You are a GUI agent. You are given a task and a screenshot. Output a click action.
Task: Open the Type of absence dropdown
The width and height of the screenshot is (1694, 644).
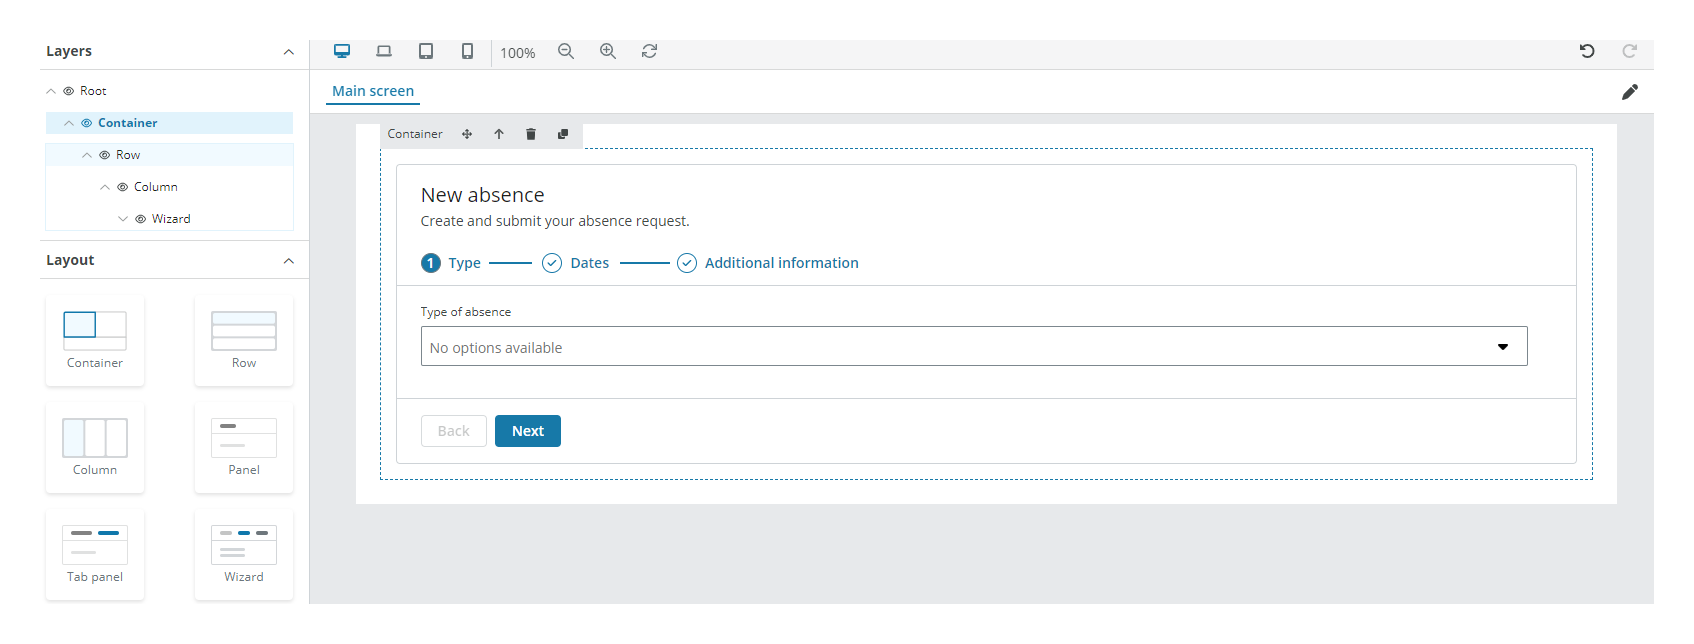973,347
